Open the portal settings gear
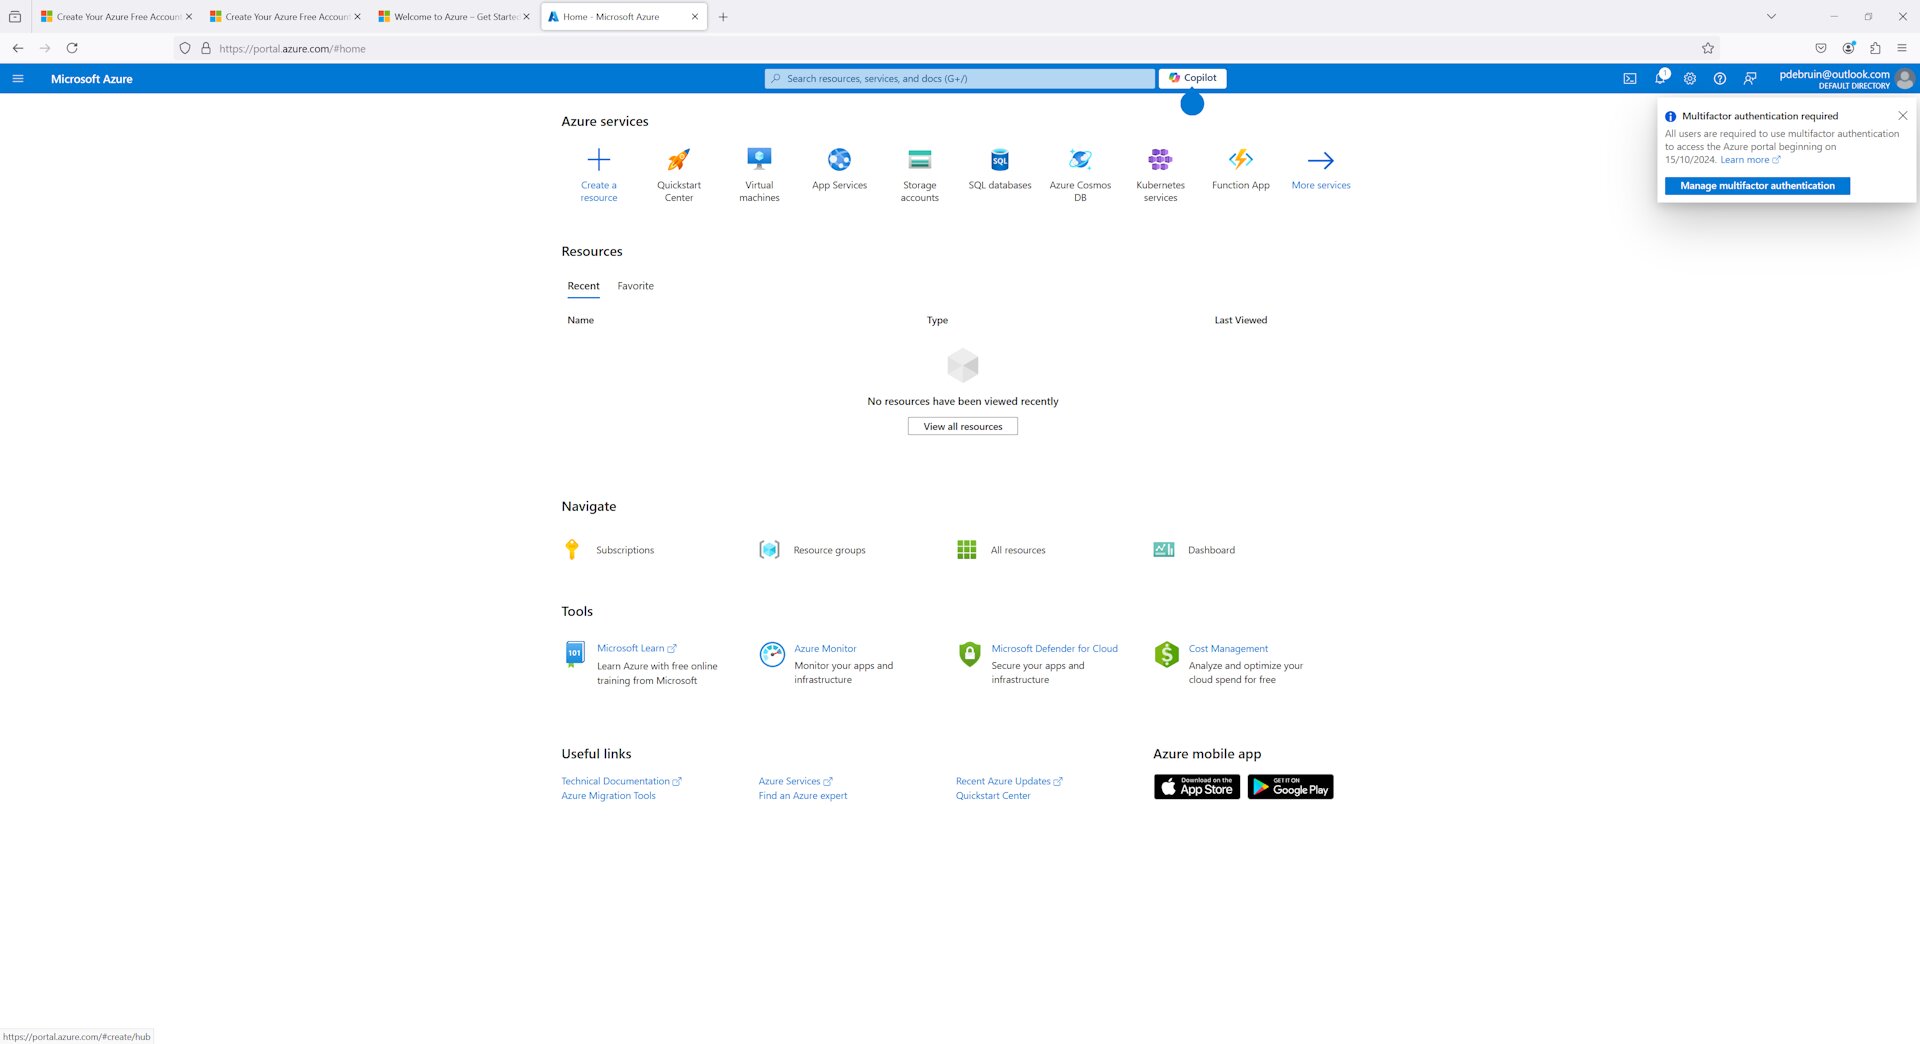The image size is (1920, 1044). (x=1690, y=78)
